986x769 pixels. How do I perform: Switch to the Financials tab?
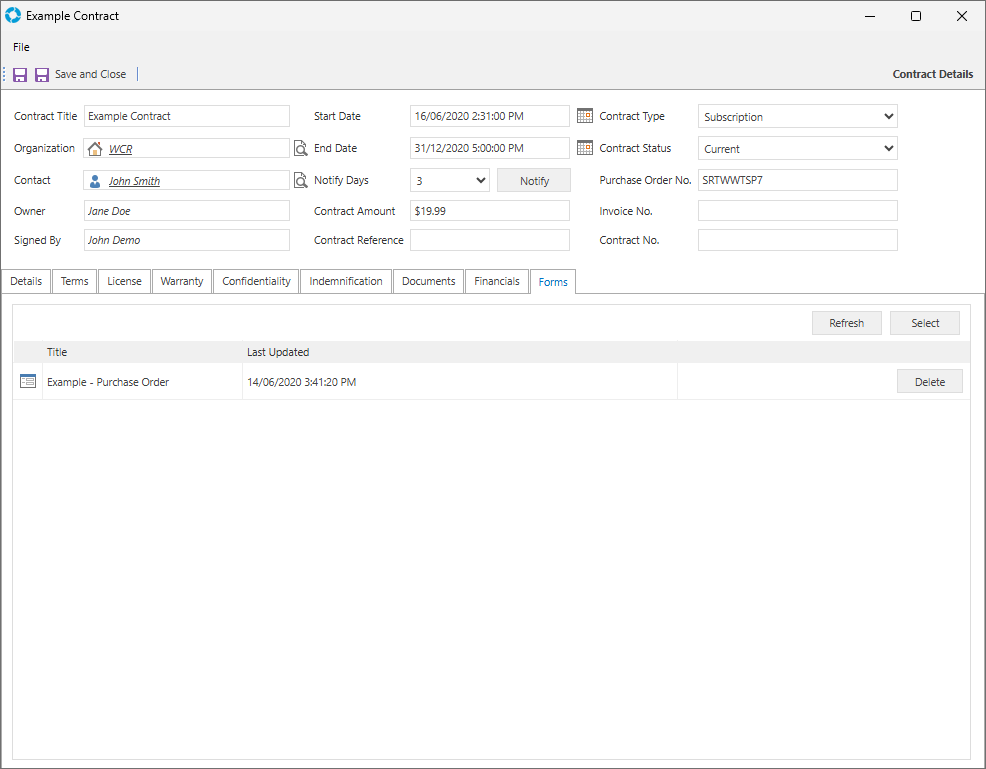(x=497, y=281)
